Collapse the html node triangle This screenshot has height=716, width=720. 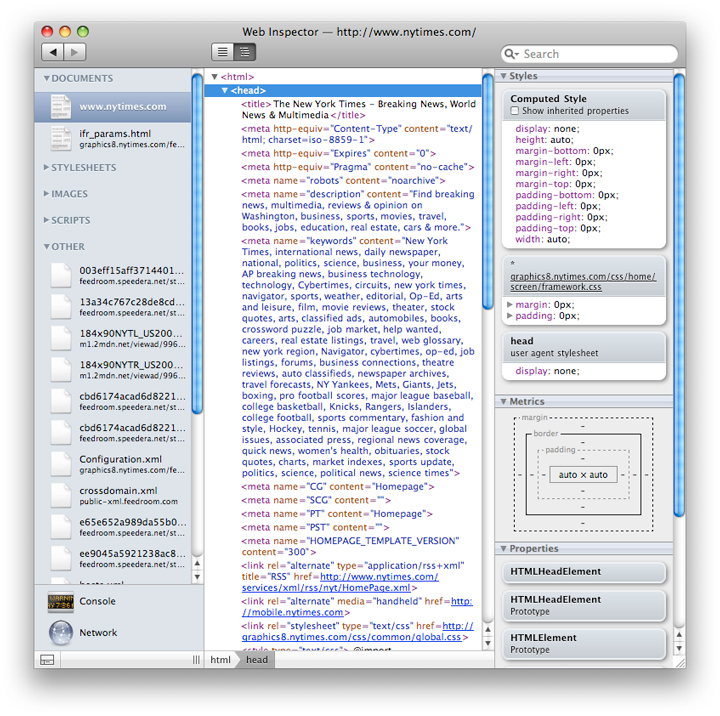point(214,77)
